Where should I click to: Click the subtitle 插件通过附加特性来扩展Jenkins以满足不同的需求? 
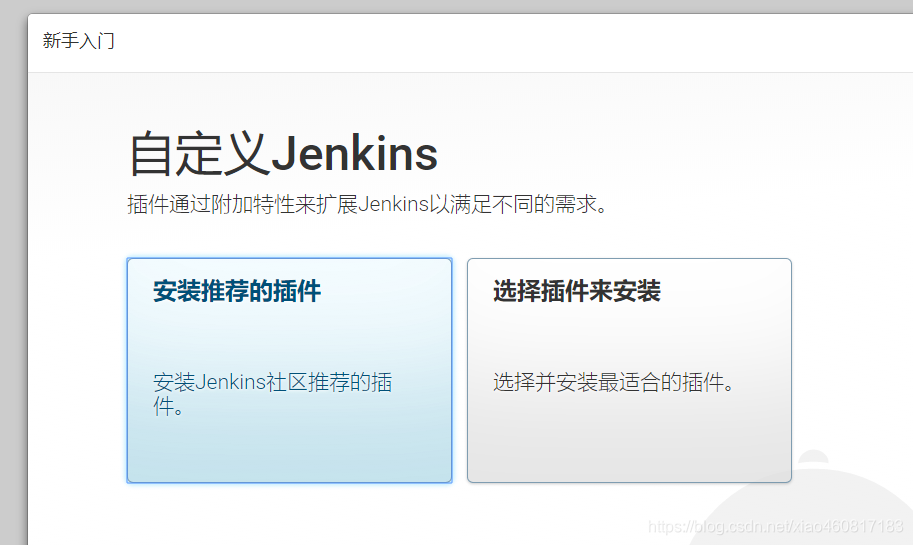367,204
